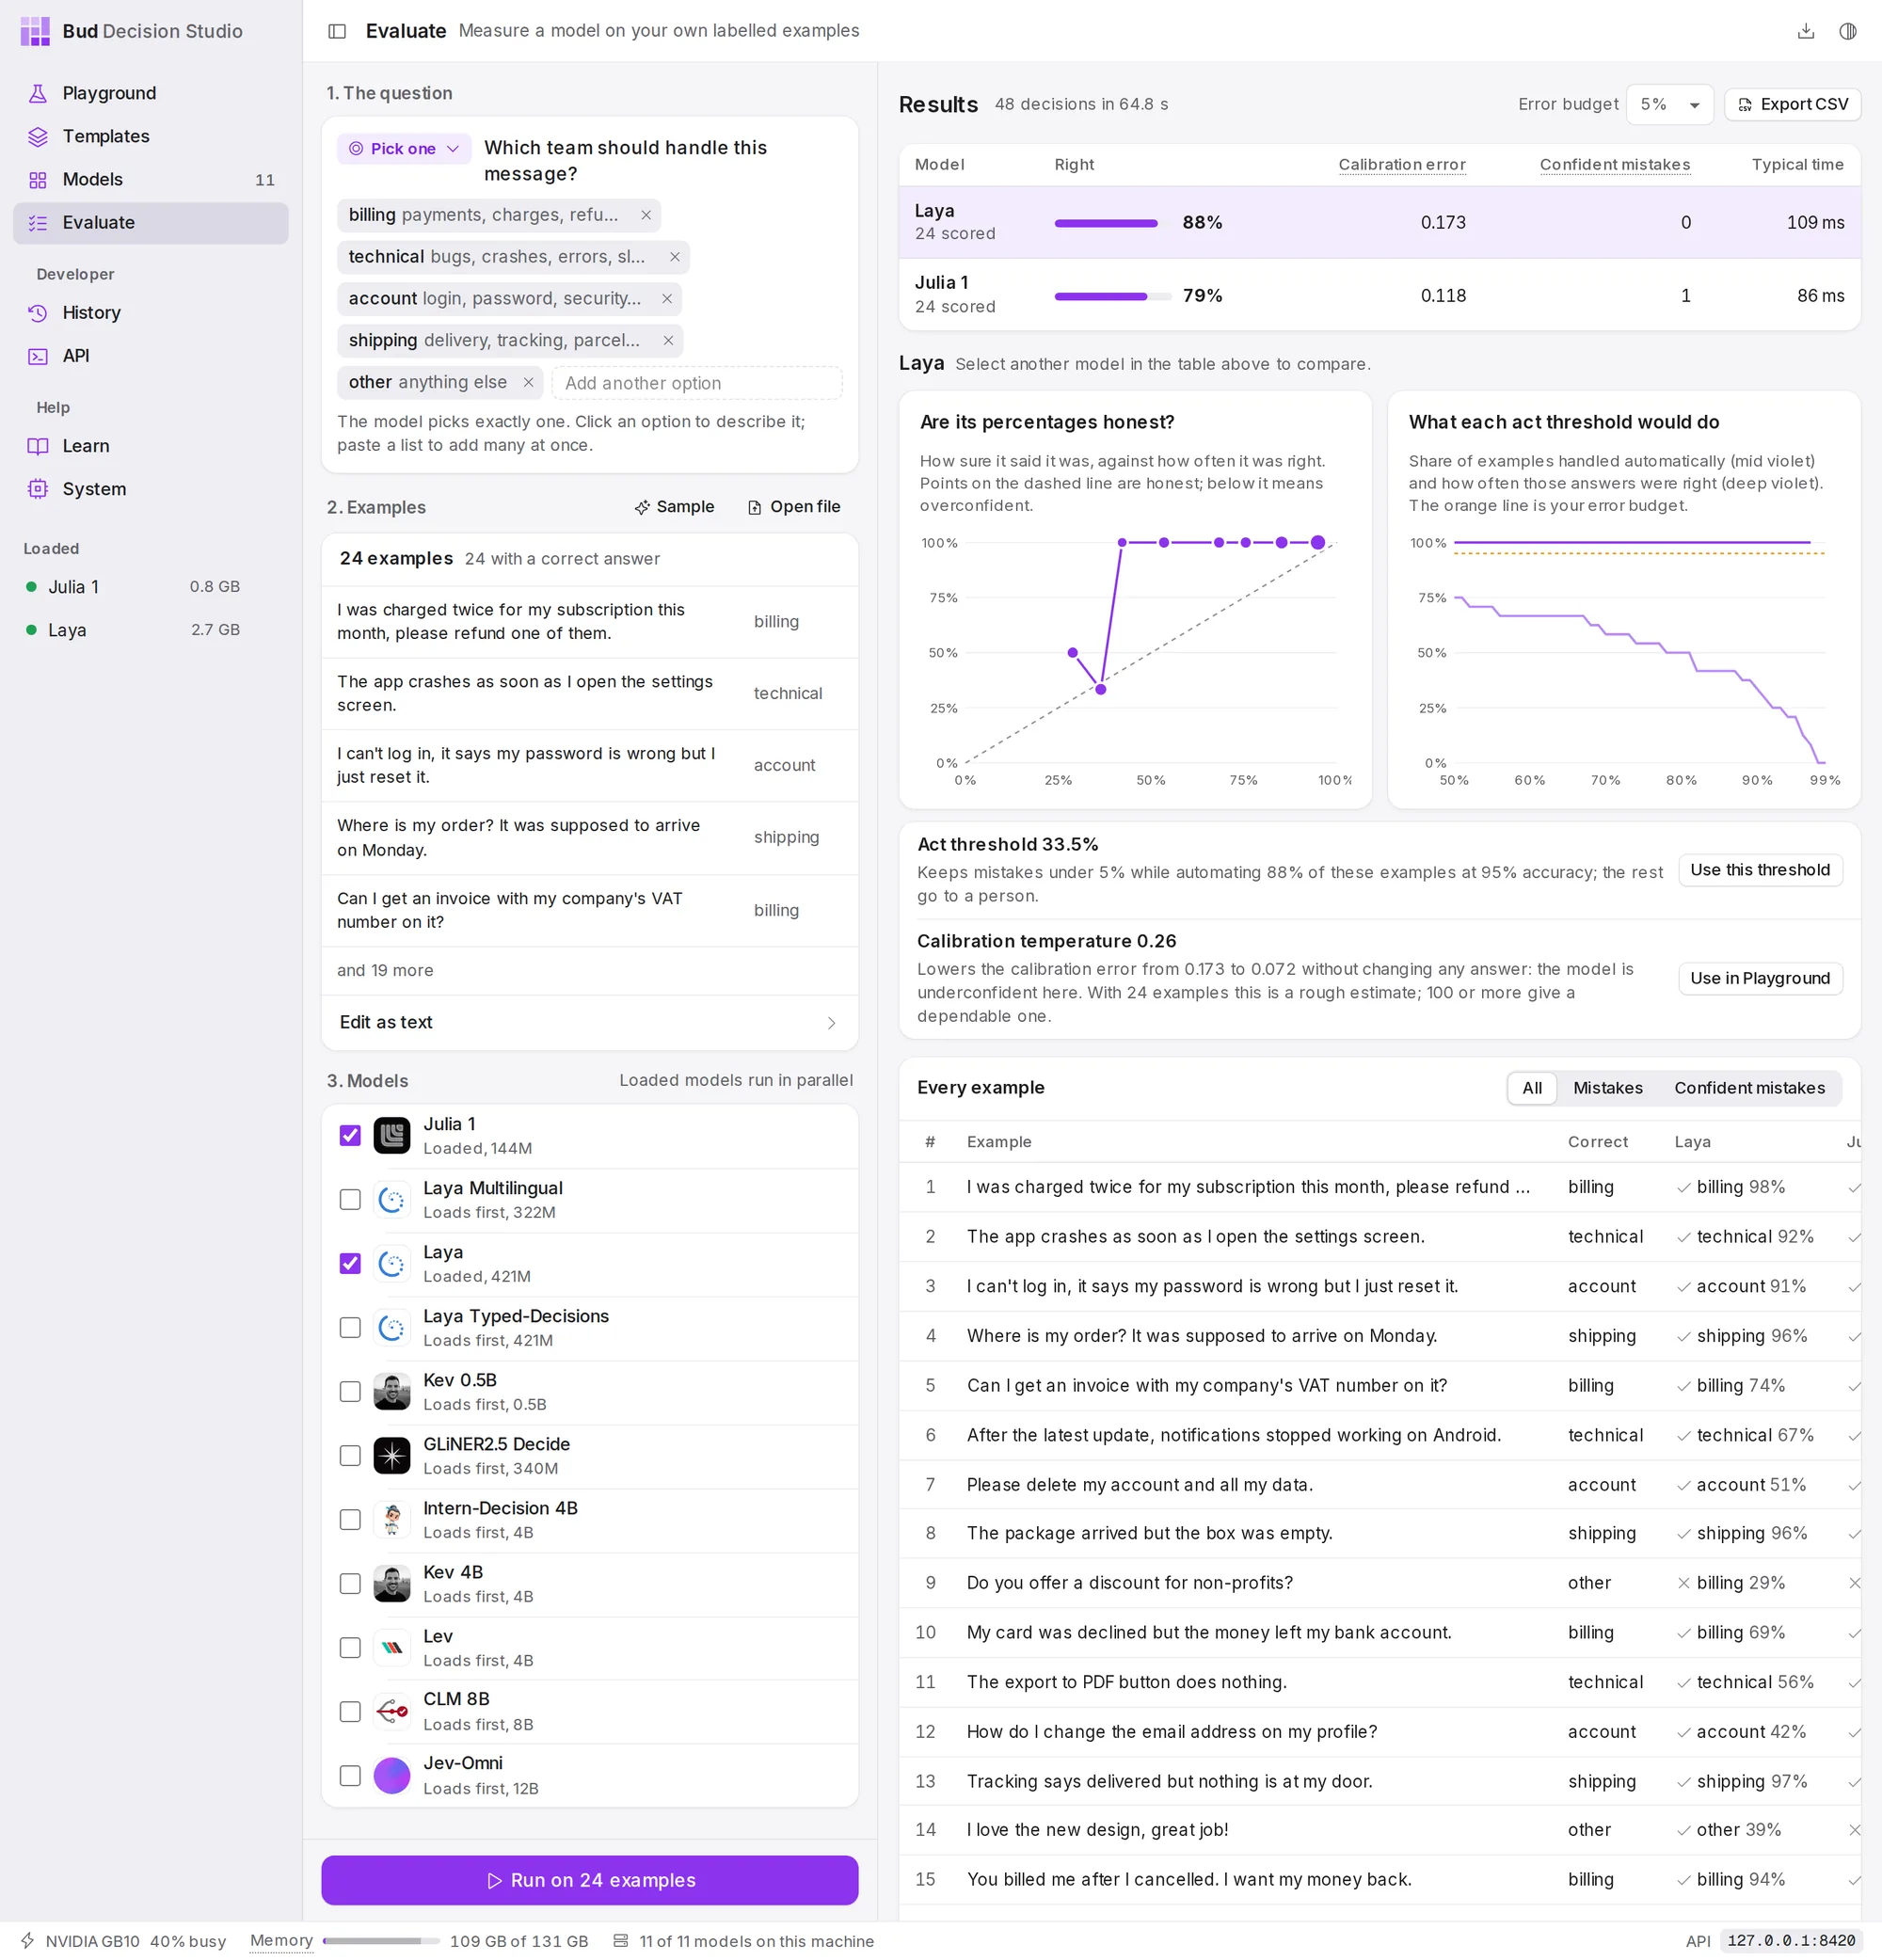Toggle the sidebar panel icon
Screen dimensions: 1882x1960
coord(337,31)
